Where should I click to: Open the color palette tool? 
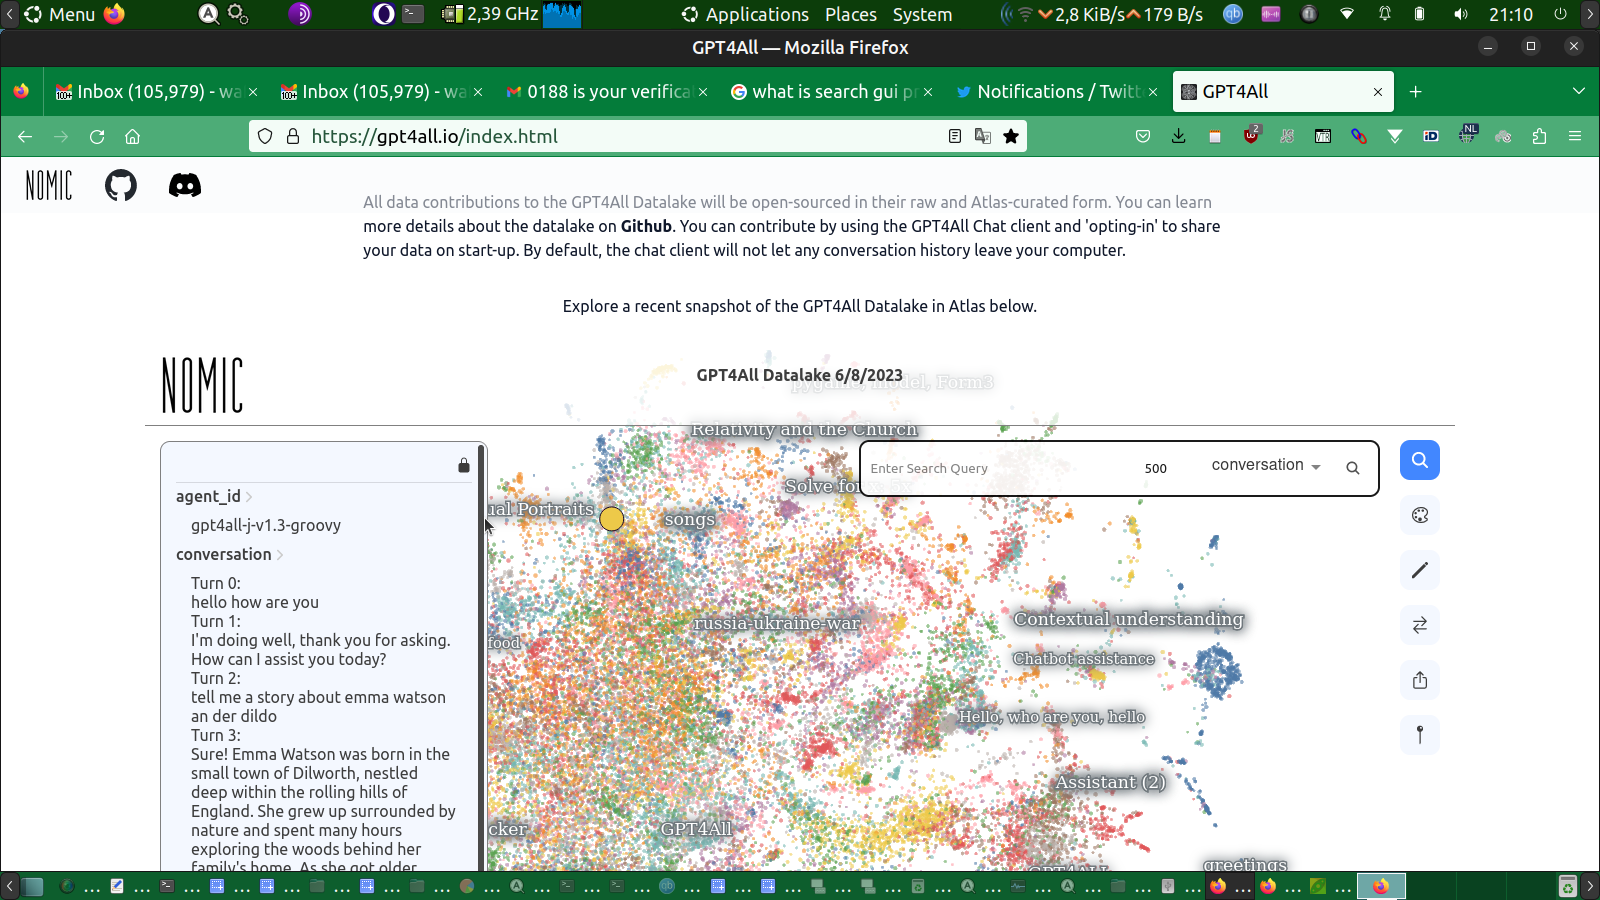pos(1420,515)
